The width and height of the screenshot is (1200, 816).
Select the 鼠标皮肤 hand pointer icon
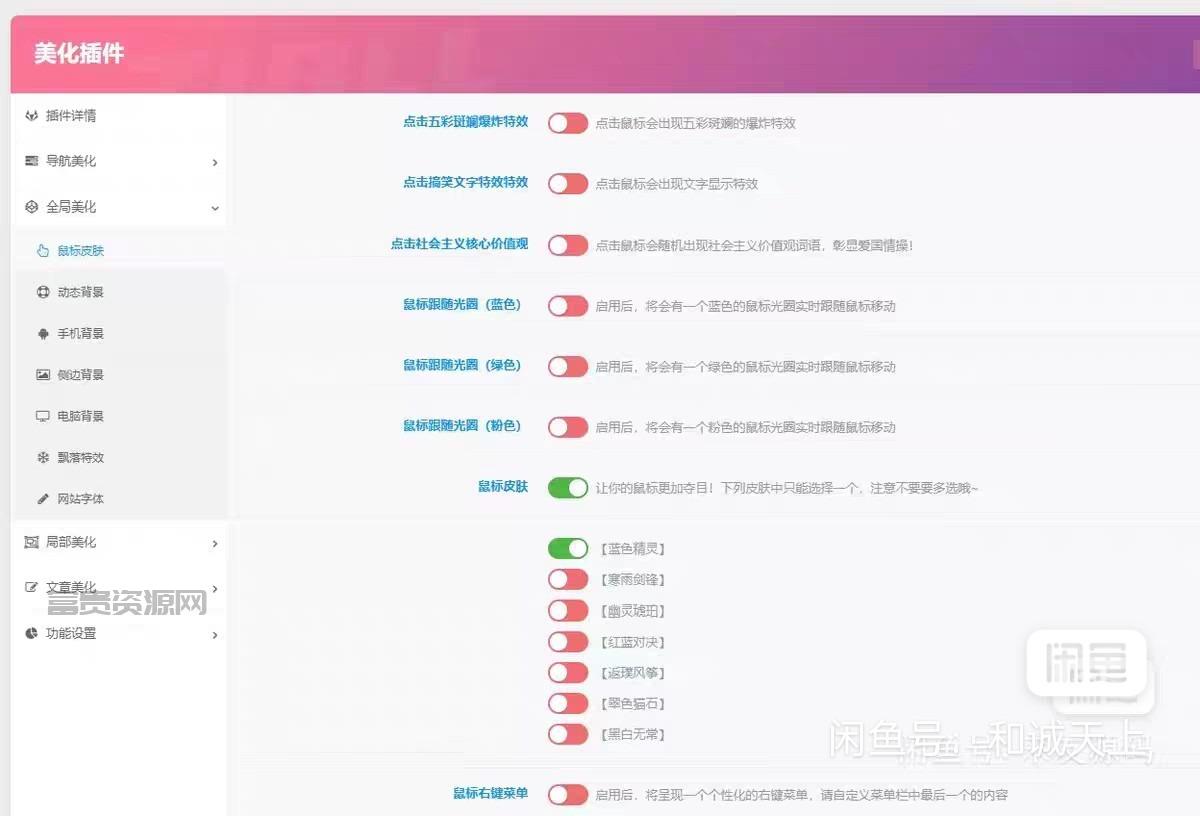coord(43,251)
